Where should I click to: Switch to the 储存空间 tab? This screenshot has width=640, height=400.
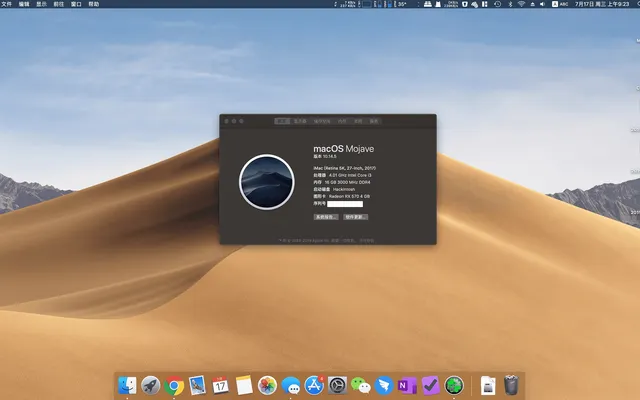tap(322, 121)
